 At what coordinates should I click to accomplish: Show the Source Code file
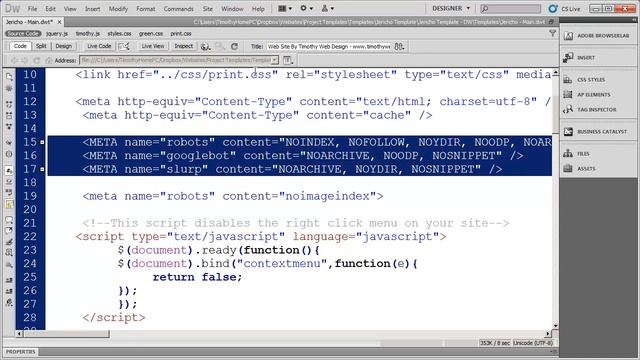tap(23, 33)
